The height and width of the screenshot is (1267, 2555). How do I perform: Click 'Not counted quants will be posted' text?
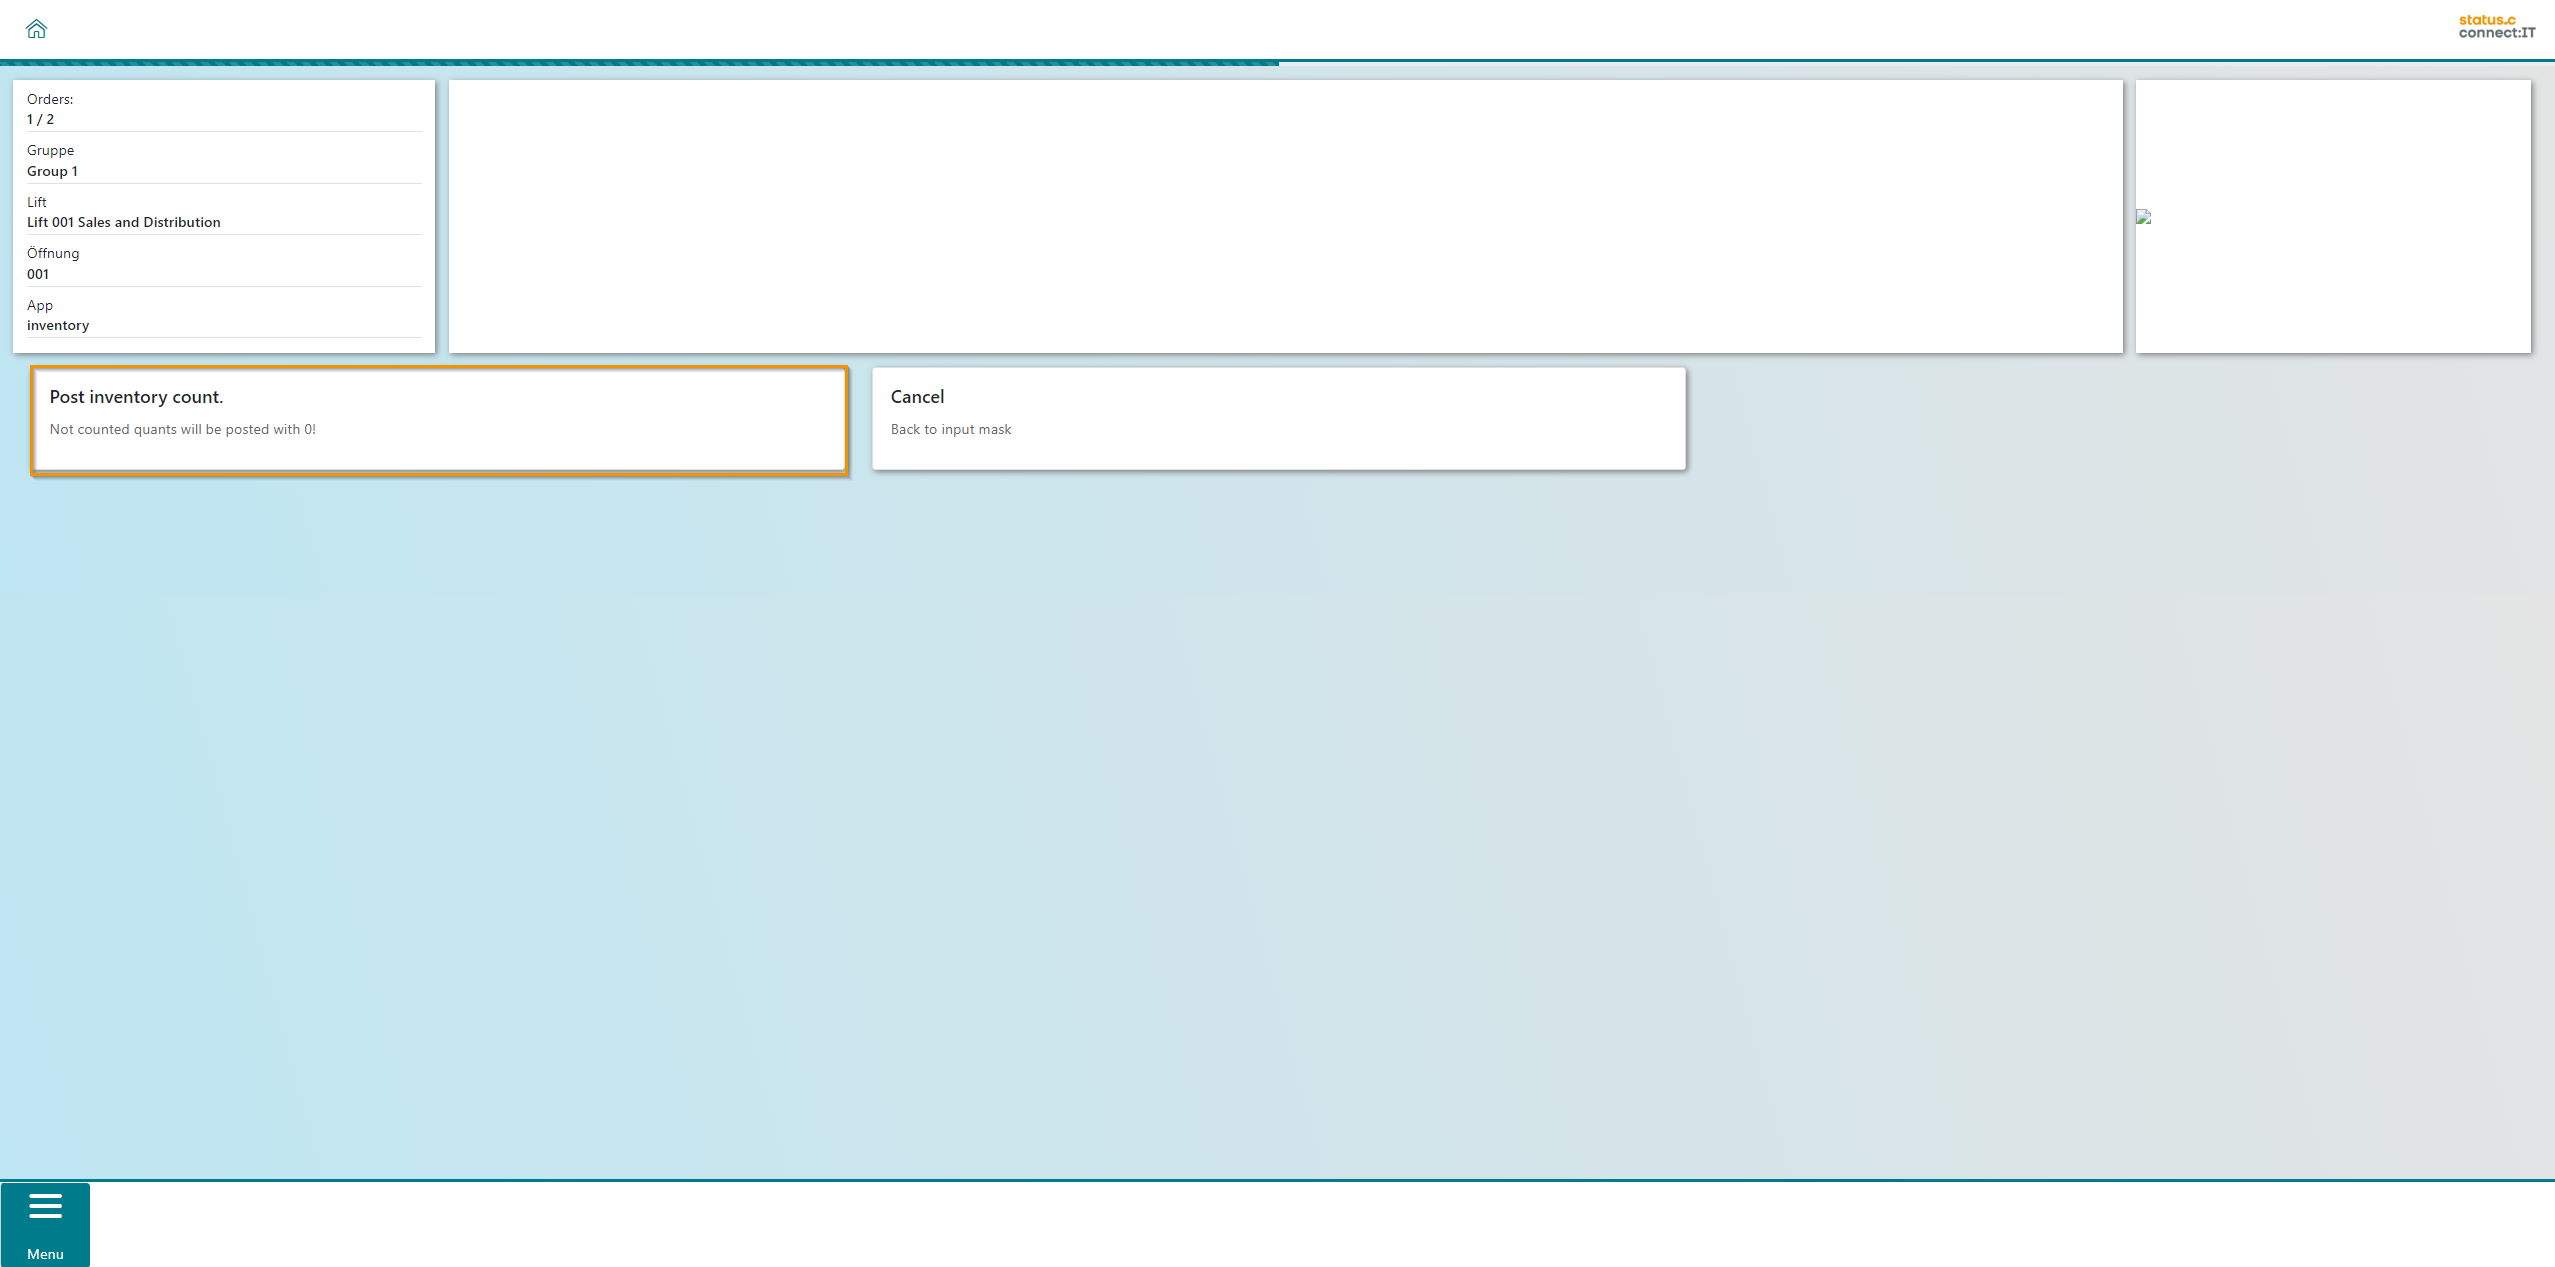(182, 429)
